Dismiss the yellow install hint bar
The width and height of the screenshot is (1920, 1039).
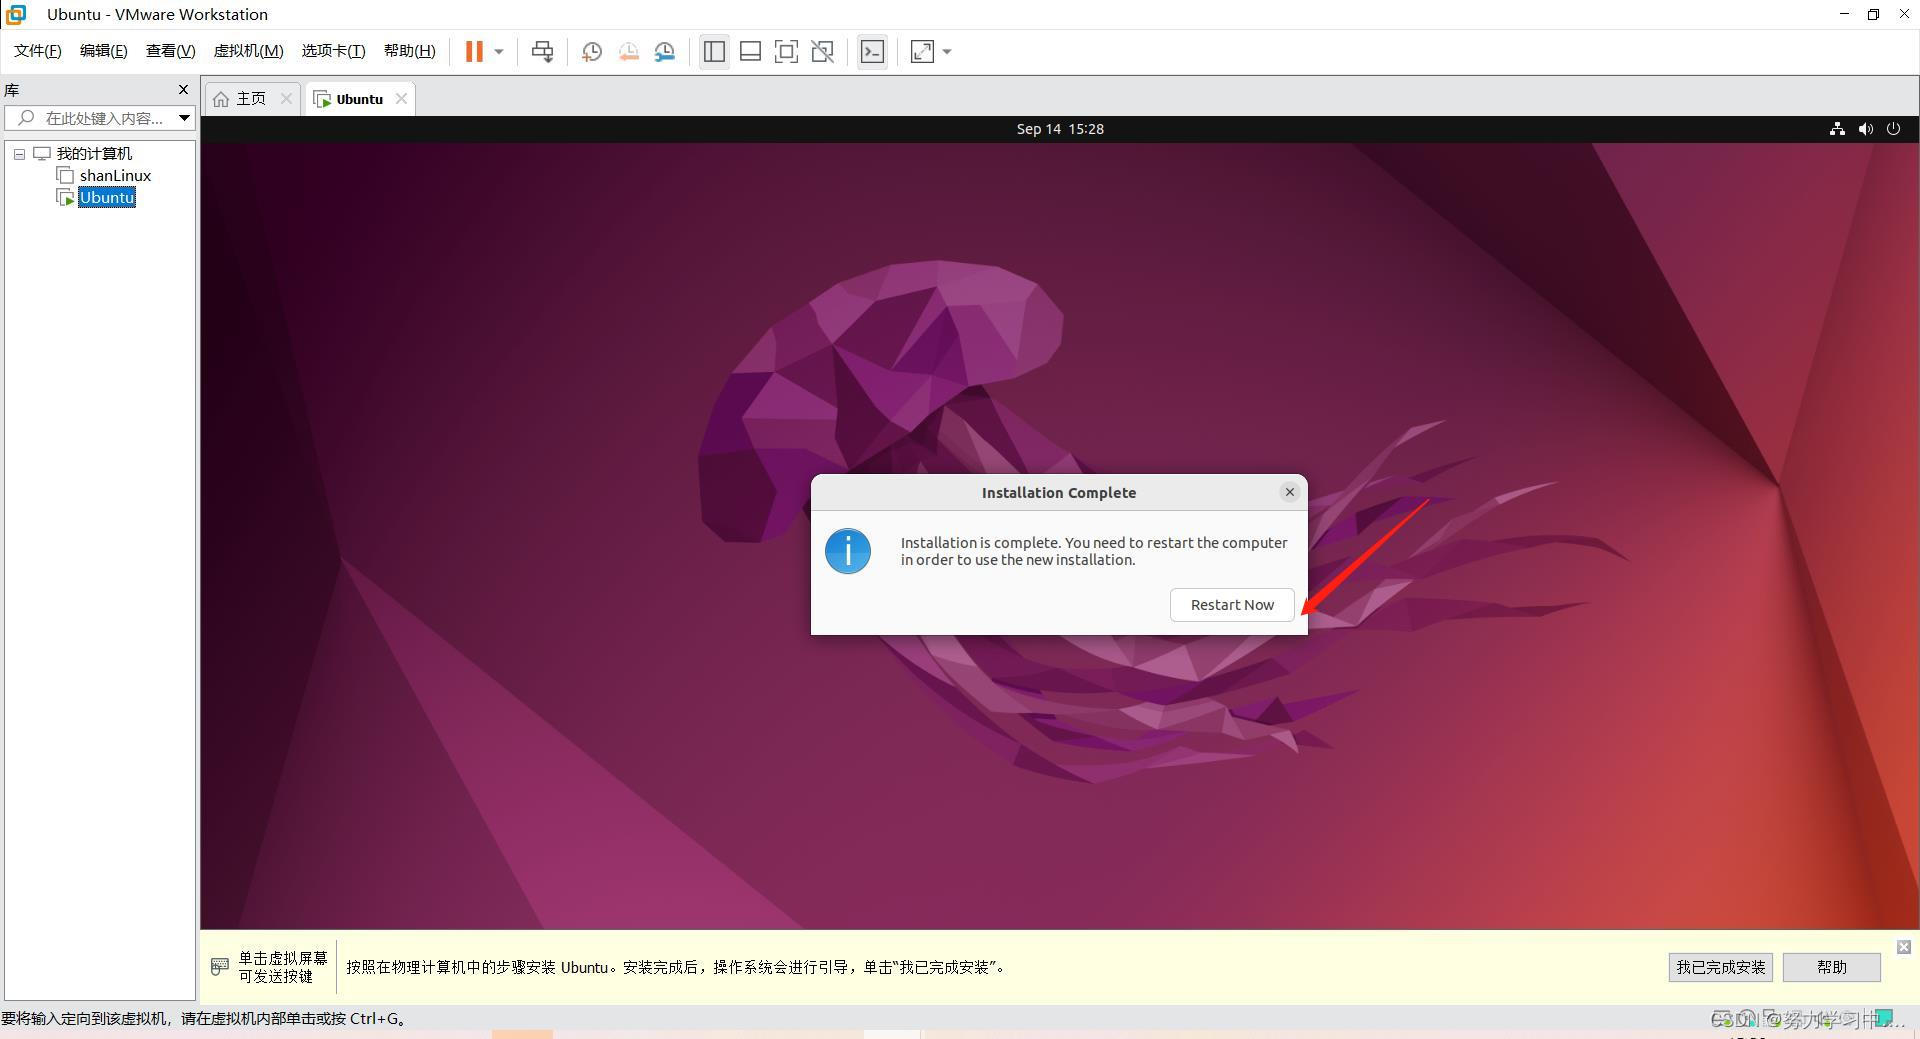coord(1904,946)
